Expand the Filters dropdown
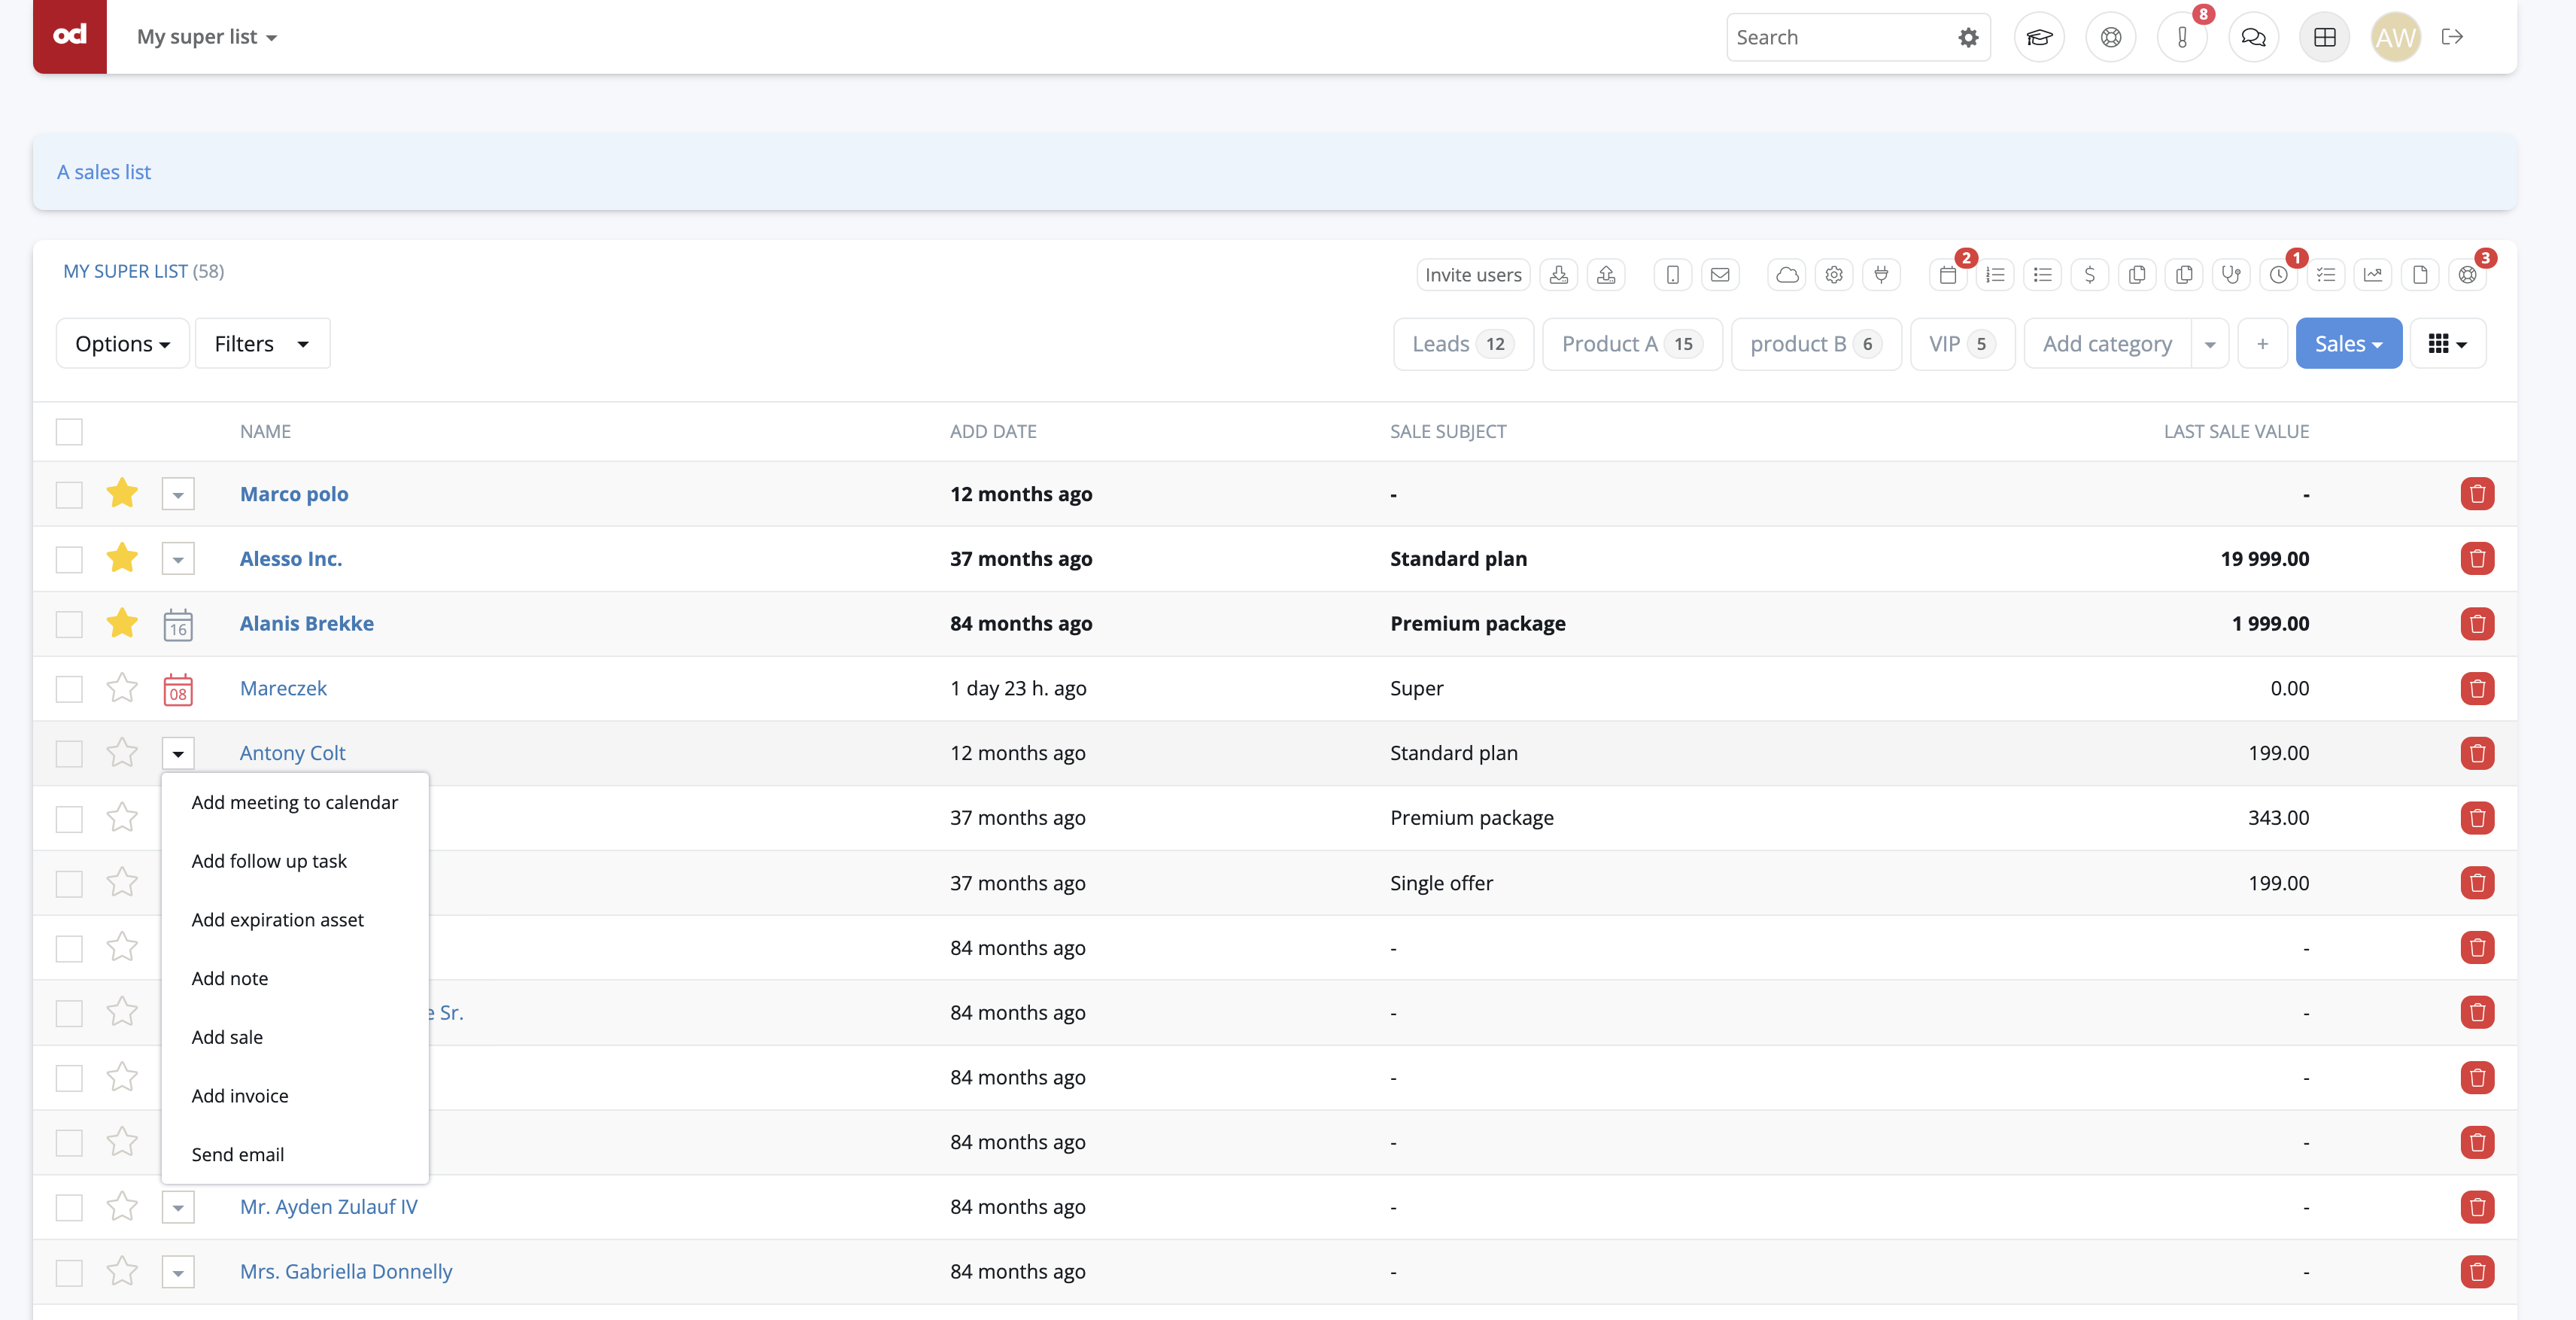This screenshot has width=2576, height=1320. pos(262,343)
